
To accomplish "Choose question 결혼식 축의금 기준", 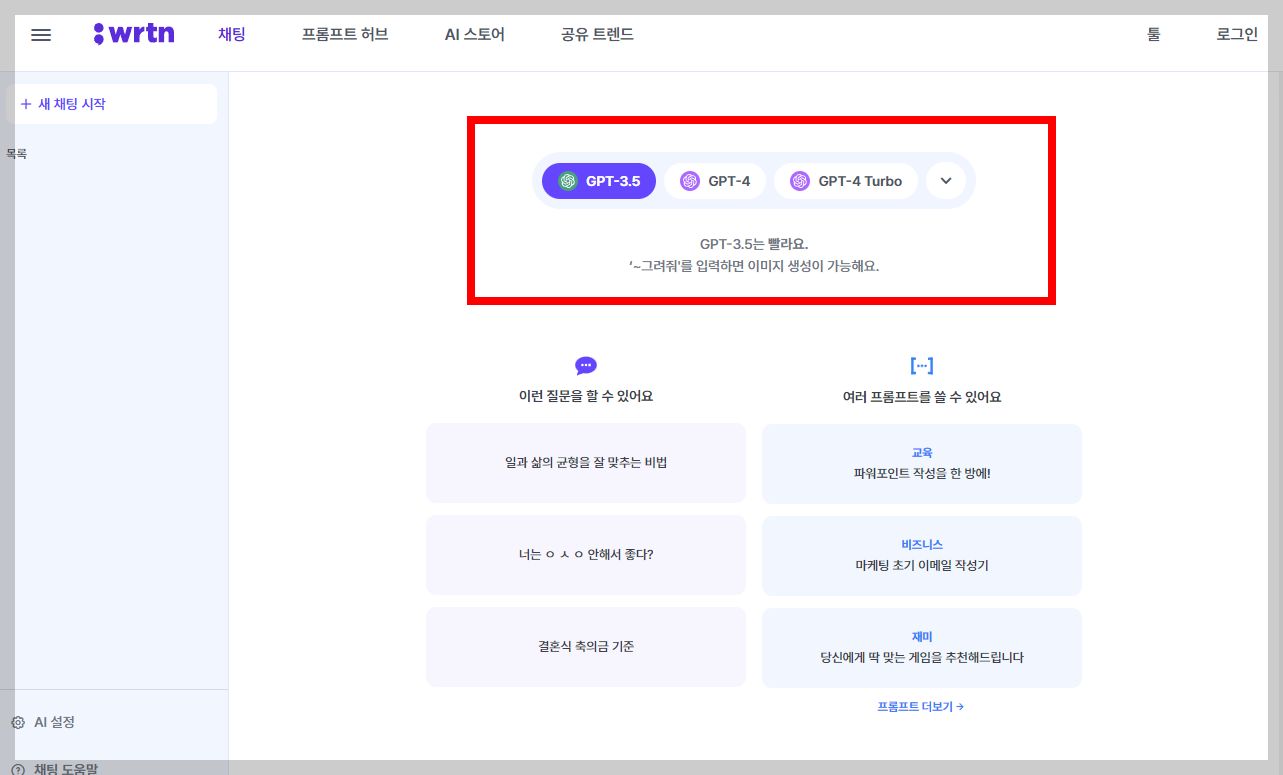I will [x=586, y=647].
